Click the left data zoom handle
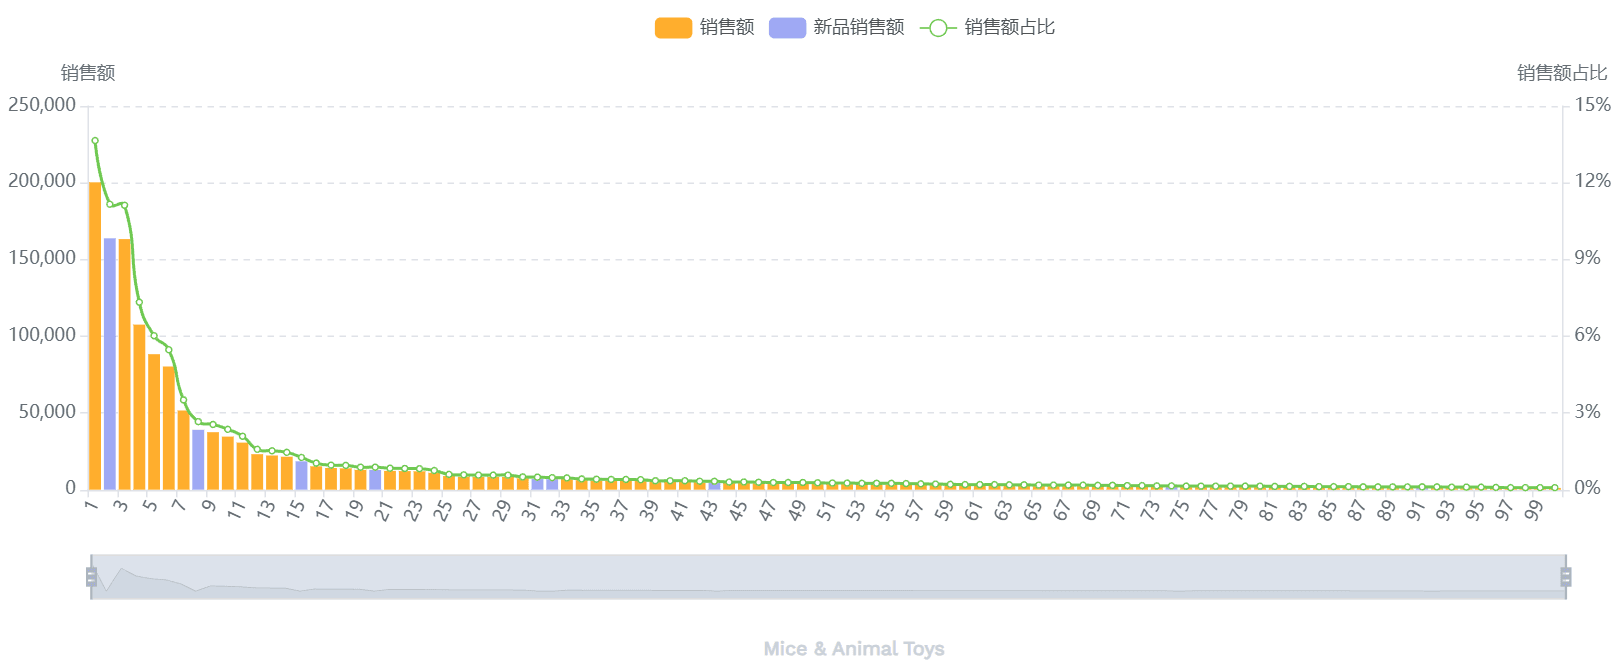 (91, 577)
